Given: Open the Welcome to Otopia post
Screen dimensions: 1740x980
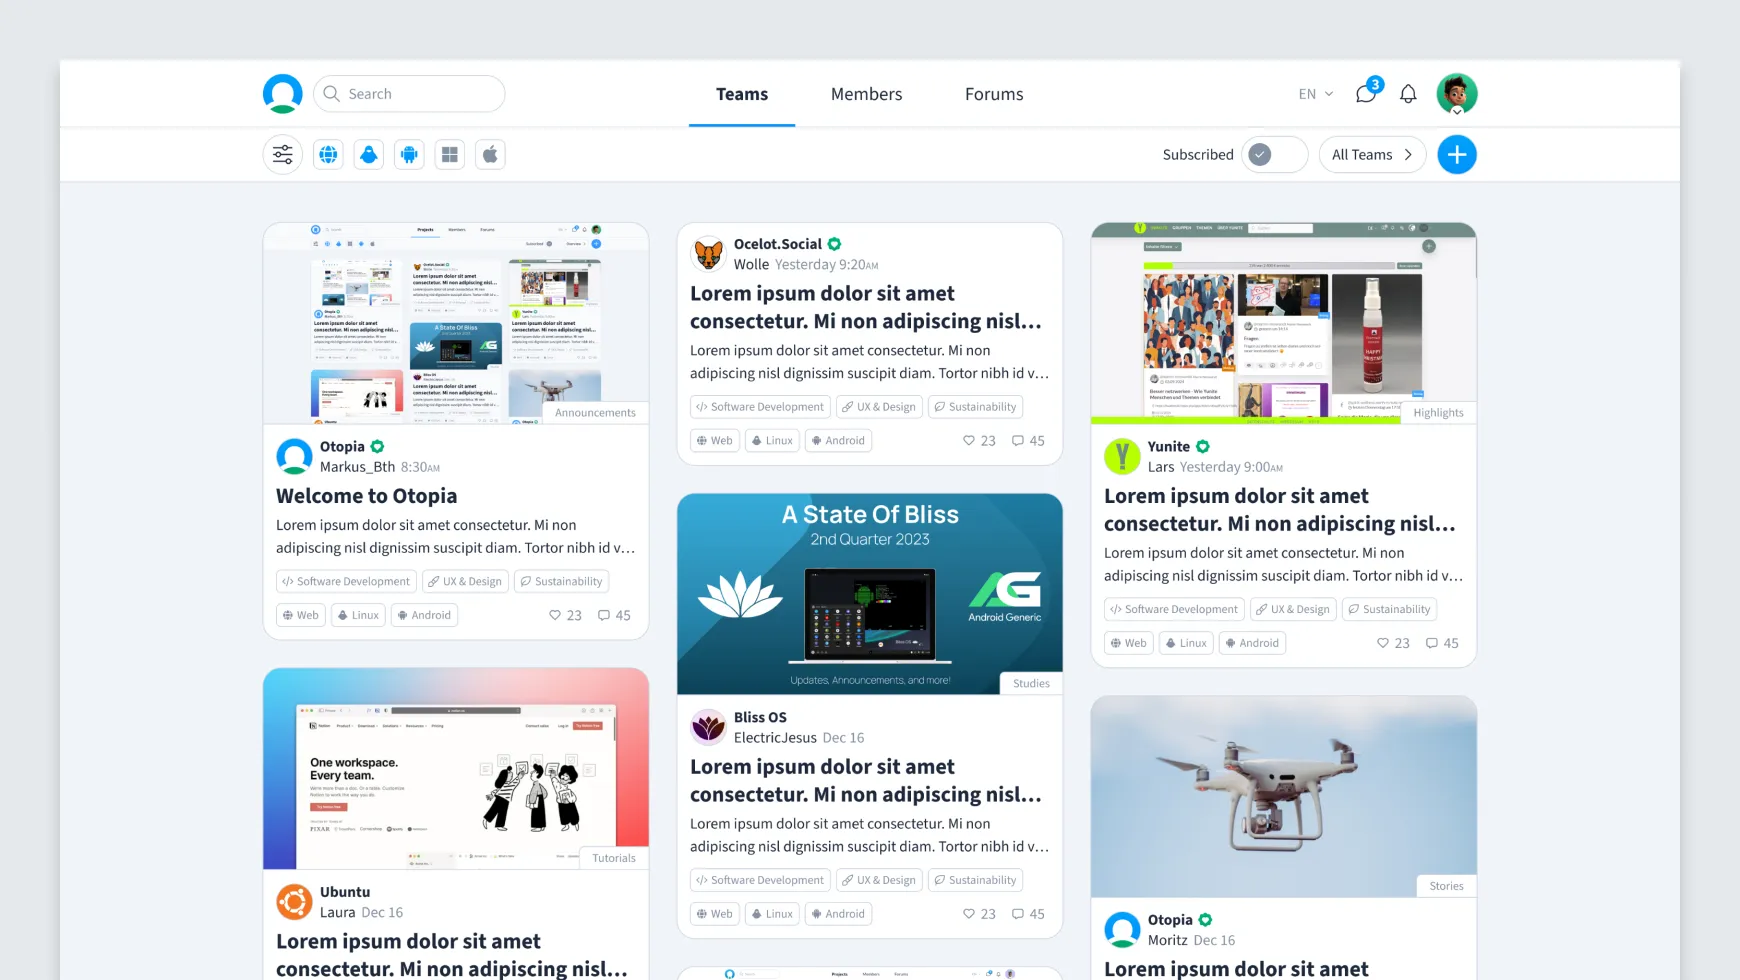Looking at the screenshot, I should click(x=366, y=495).
